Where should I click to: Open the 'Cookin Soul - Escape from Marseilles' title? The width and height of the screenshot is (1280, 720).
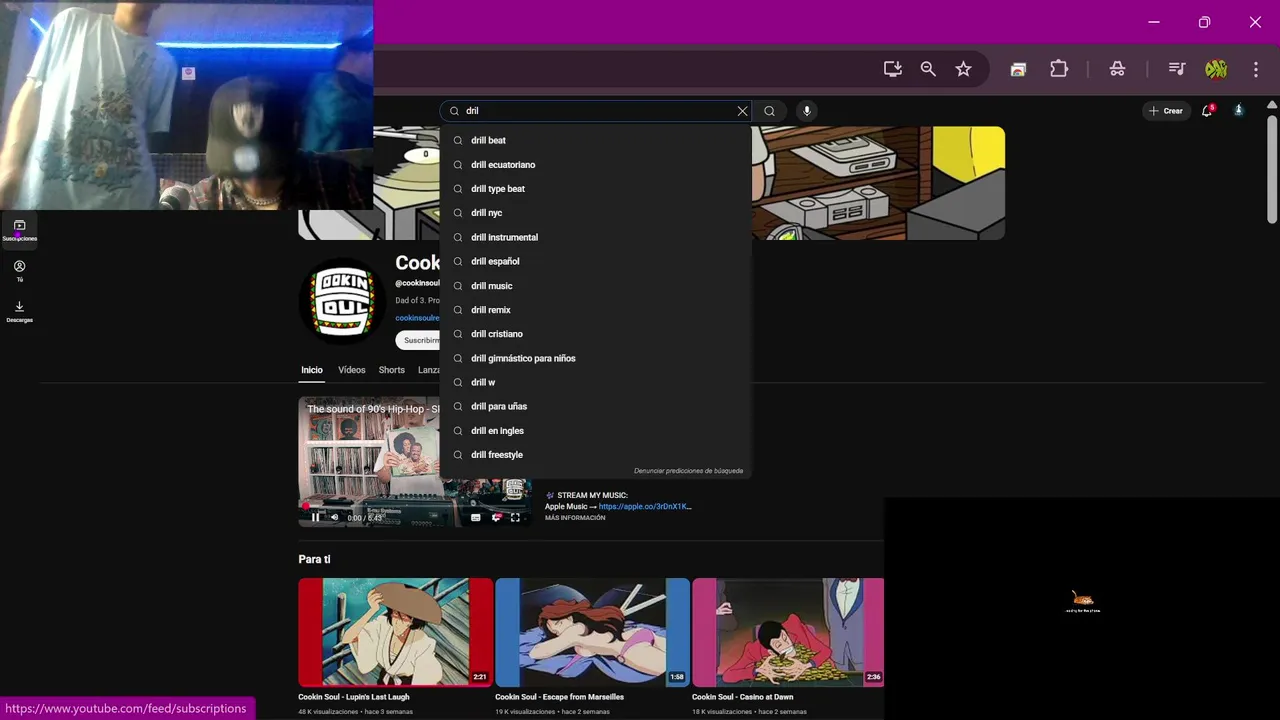click(559, 697)
